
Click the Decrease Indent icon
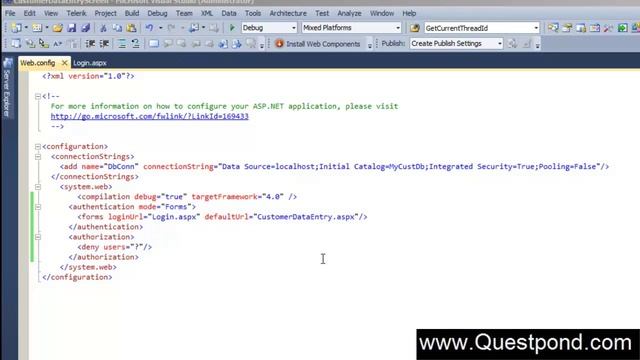tap(90, 43)
